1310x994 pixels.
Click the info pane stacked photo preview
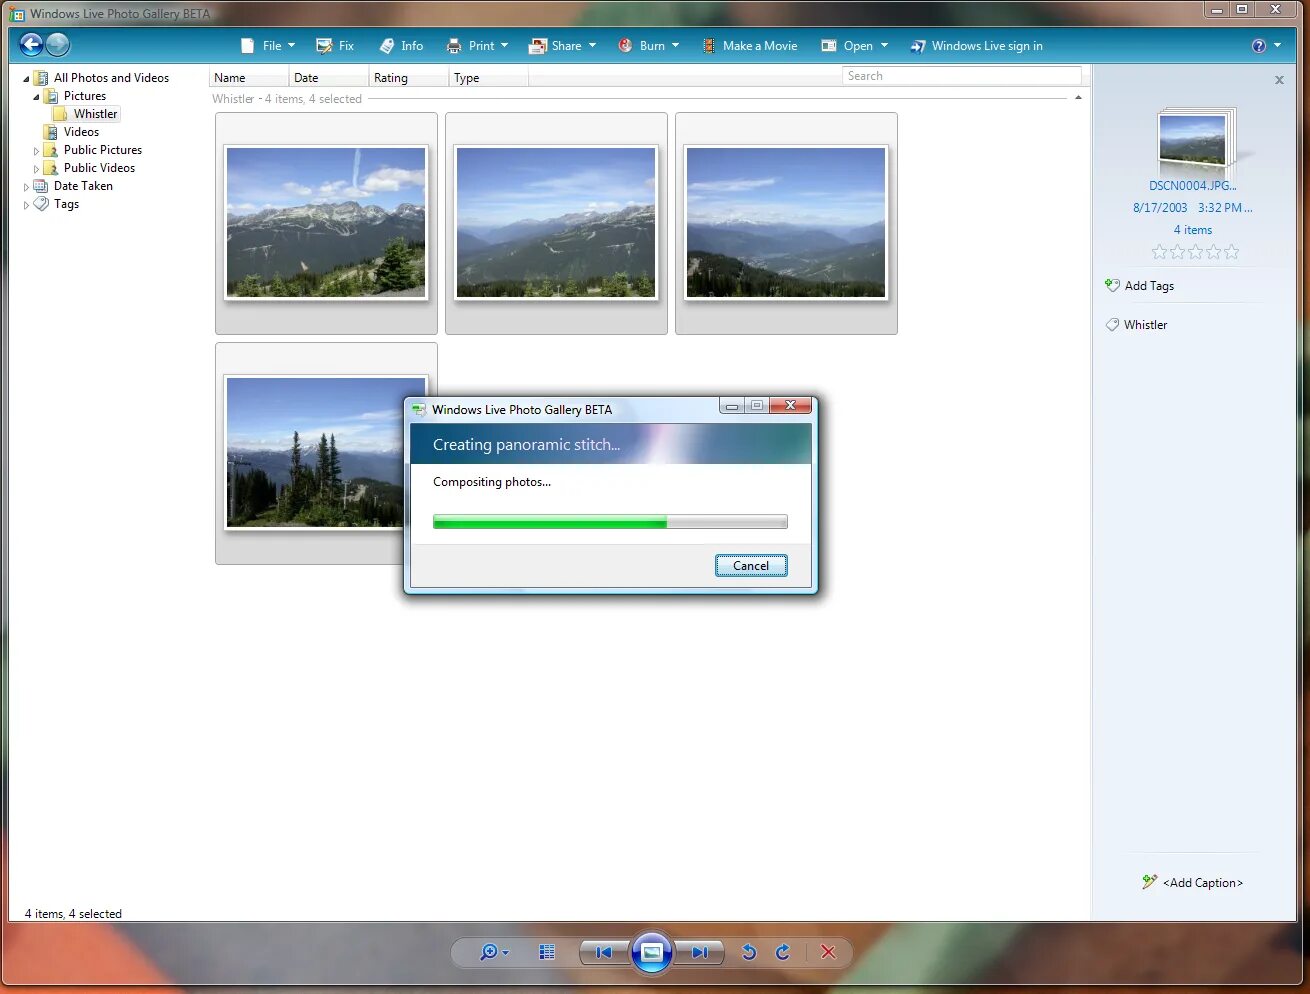click(1196, 140)
